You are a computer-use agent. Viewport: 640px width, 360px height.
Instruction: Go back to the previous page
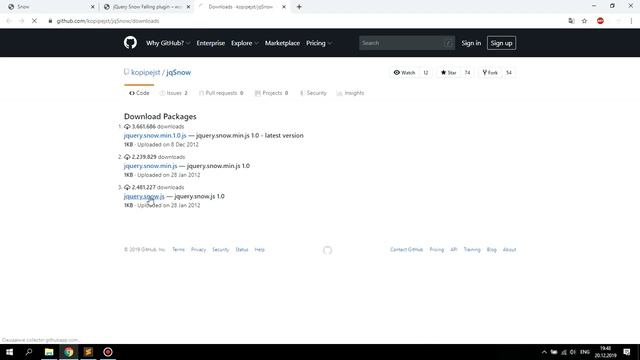[x=9, y=21]
